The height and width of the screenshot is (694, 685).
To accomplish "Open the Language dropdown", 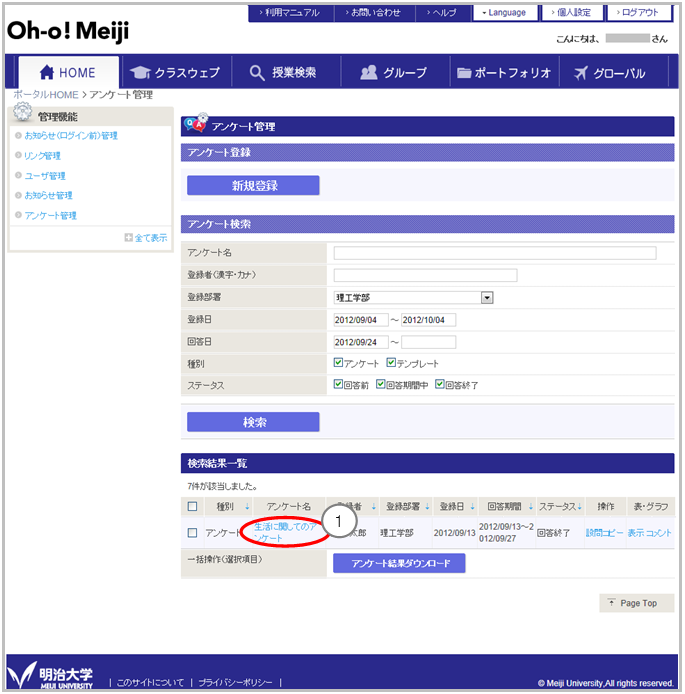I will pos(505,12).
